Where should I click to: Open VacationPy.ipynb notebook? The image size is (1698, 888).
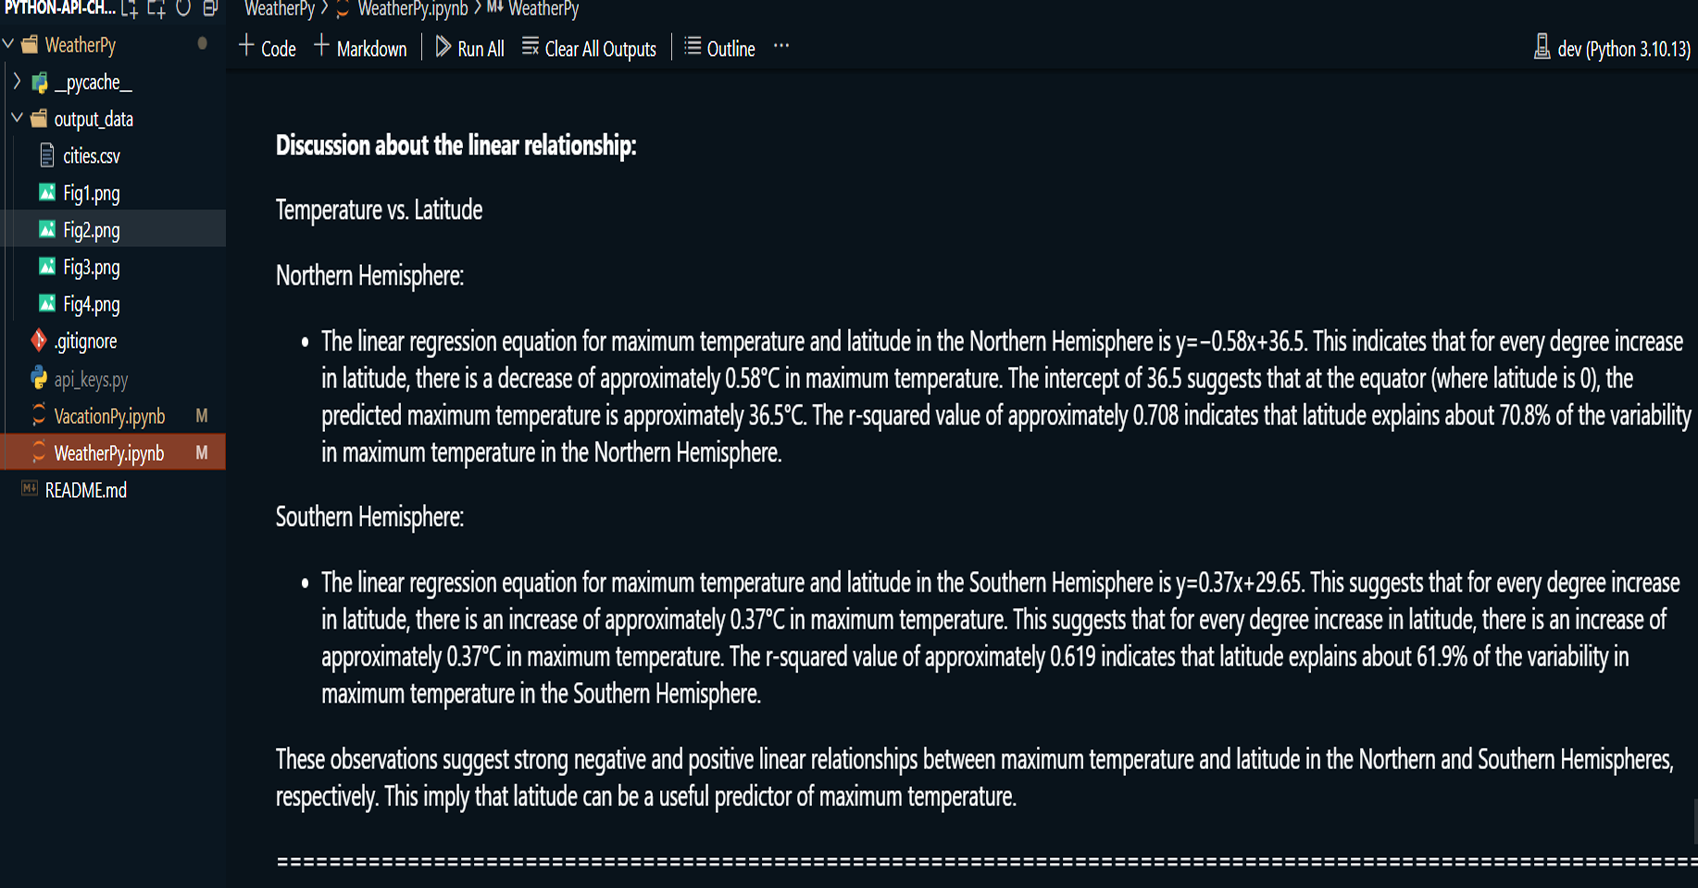pyautogui.click(x=109, y=416)
